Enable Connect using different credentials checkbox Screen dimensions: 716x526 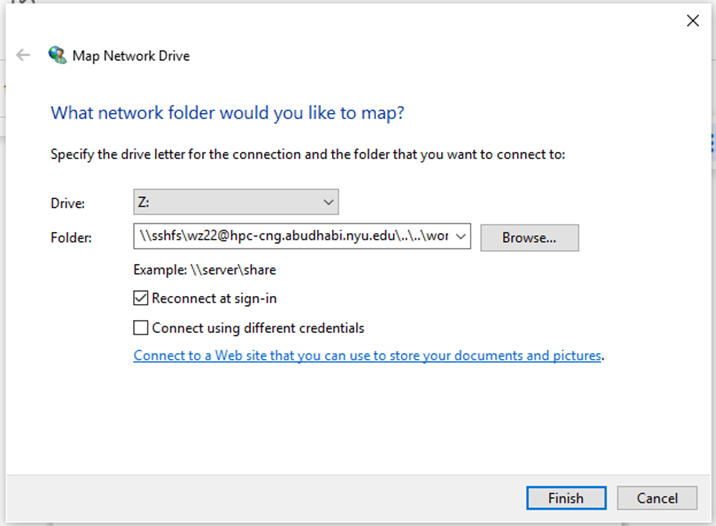pyautogui.click(x=141, y=328)
